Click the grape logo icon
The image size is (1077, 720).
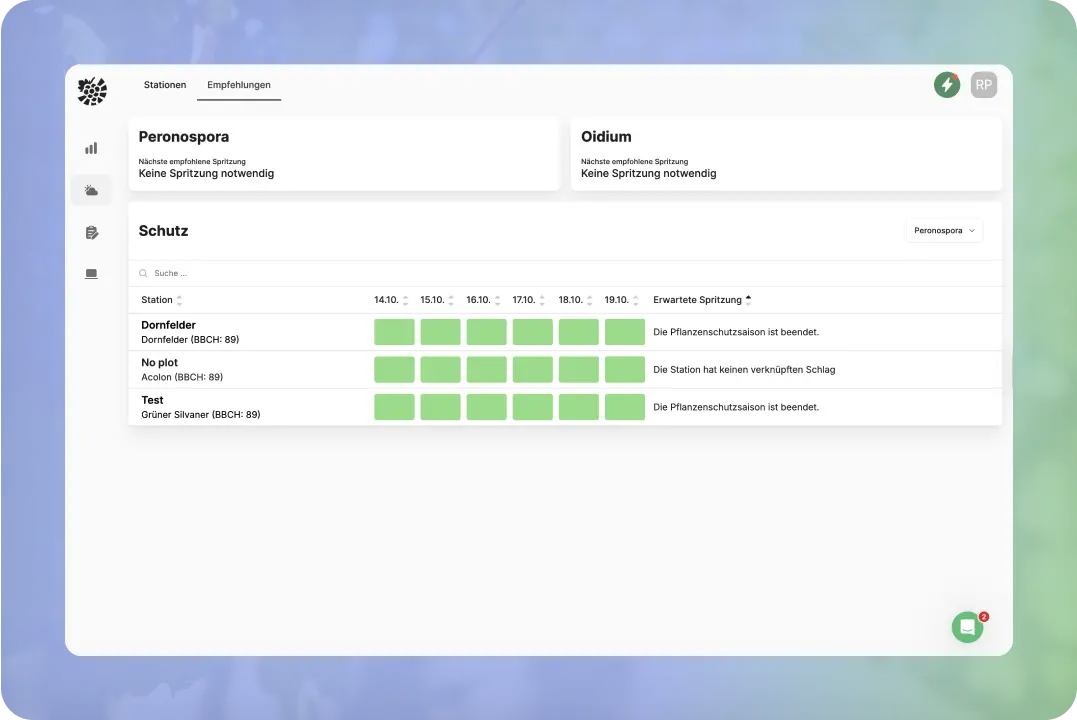pos(92,91)
